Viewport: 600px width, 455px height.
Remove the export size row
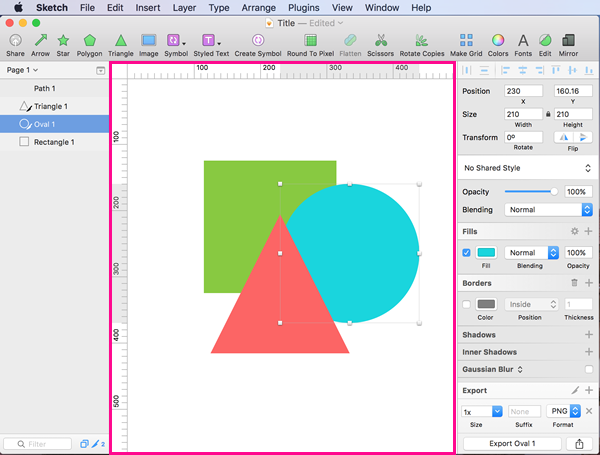pyautogui.click(x=589, y=411)
